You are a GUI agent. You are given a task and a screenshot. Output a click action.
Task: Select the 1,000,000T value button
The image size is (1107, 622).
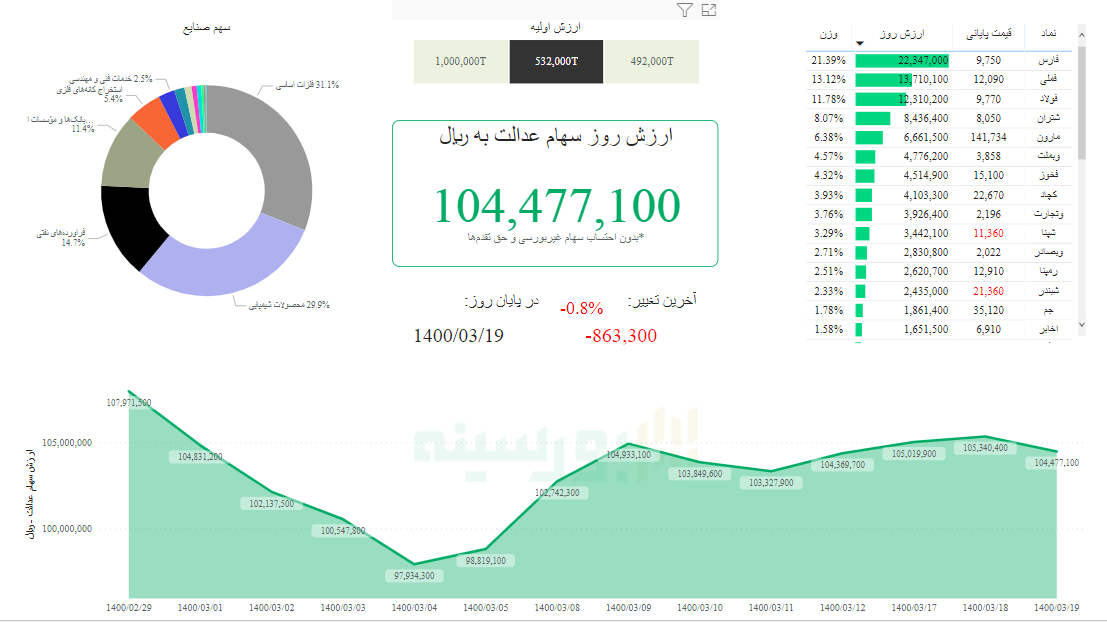click(x=462, y=61)
